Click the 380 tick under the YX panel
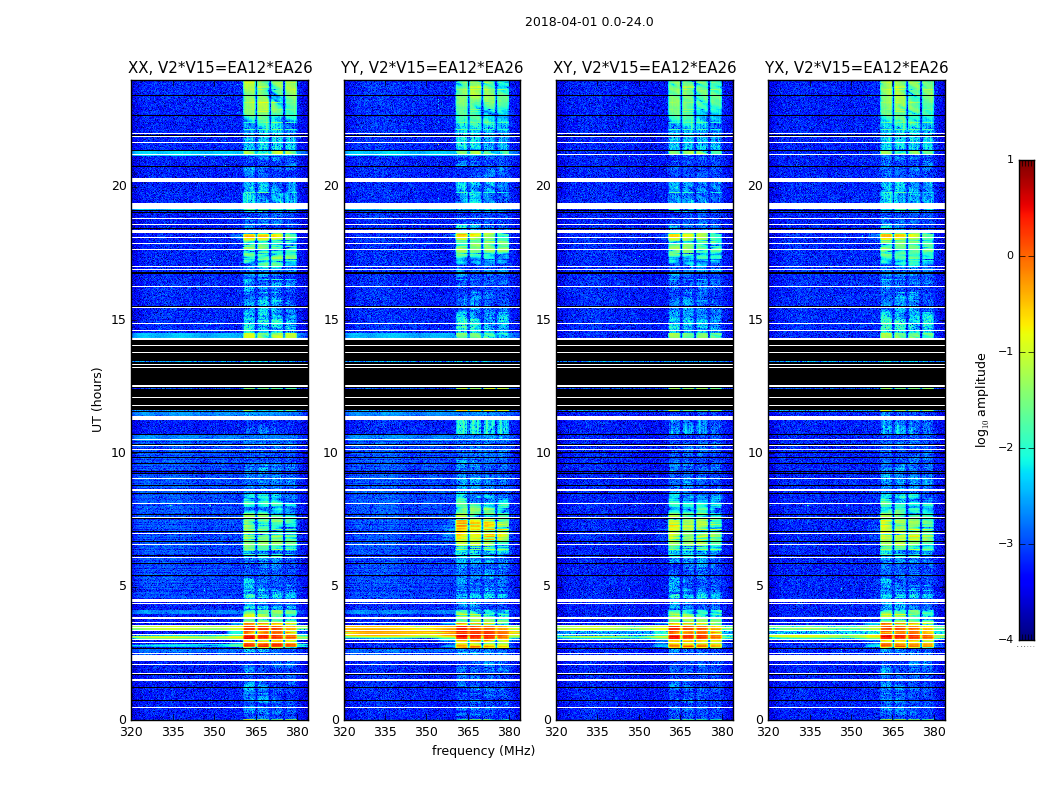The image size is (1050, 800). click(934, 732)
